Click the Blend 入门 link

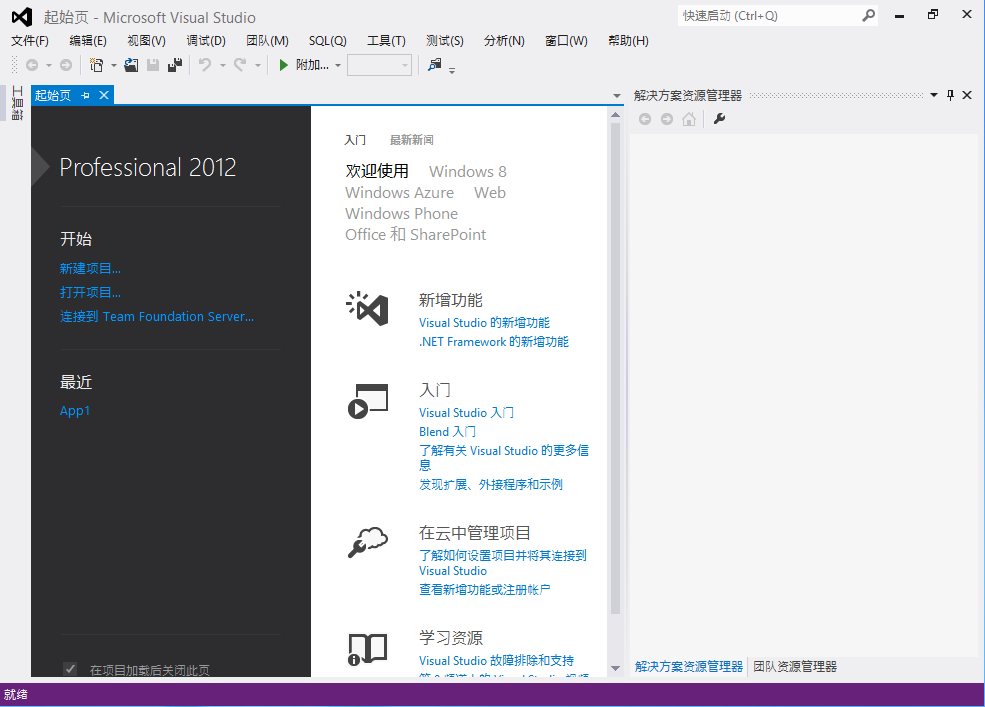point(447,432)
